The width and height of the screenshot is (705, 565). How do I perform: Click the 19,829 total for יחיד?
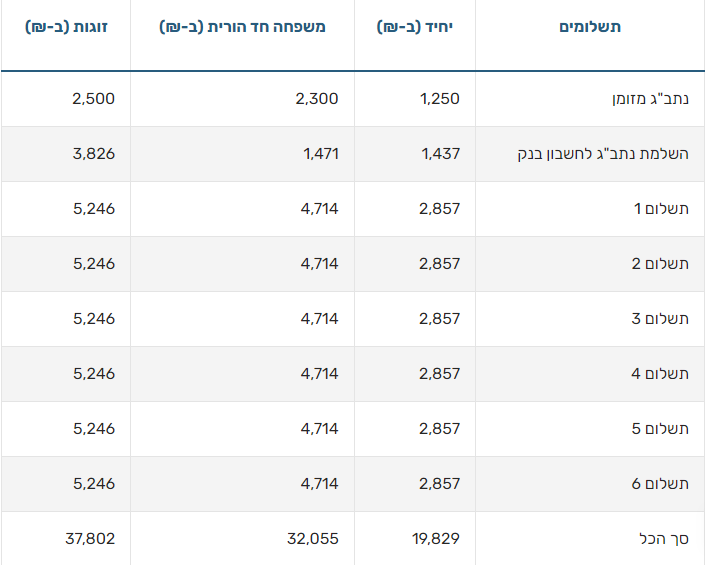click(436, 539)
